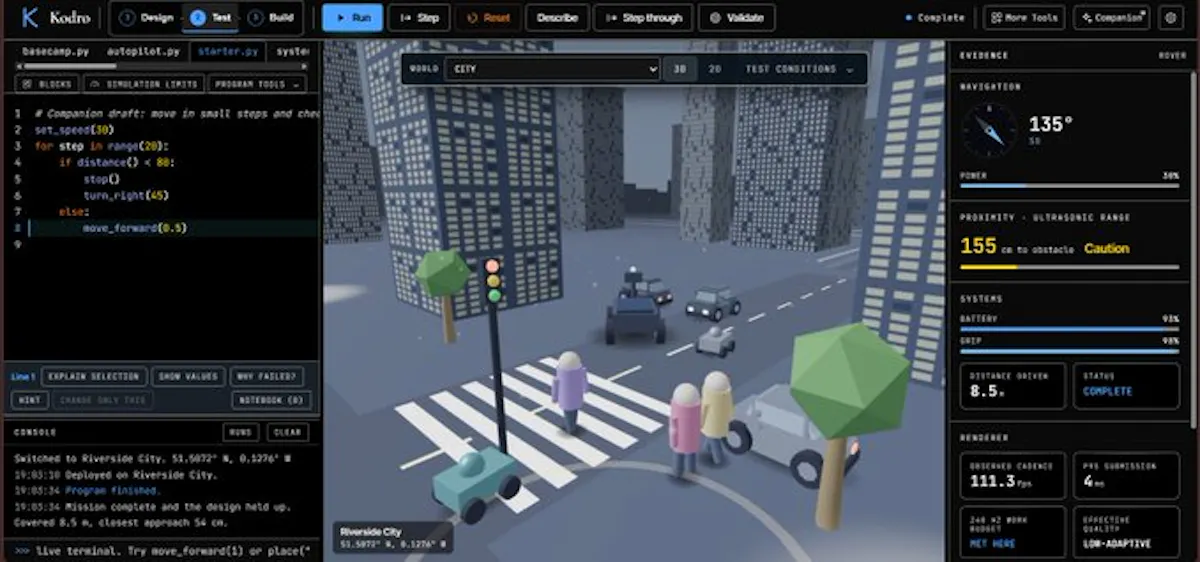The width and height of the screenshot is (1200, 562).
Task: Switch to the Design stage
Action: 146,17
